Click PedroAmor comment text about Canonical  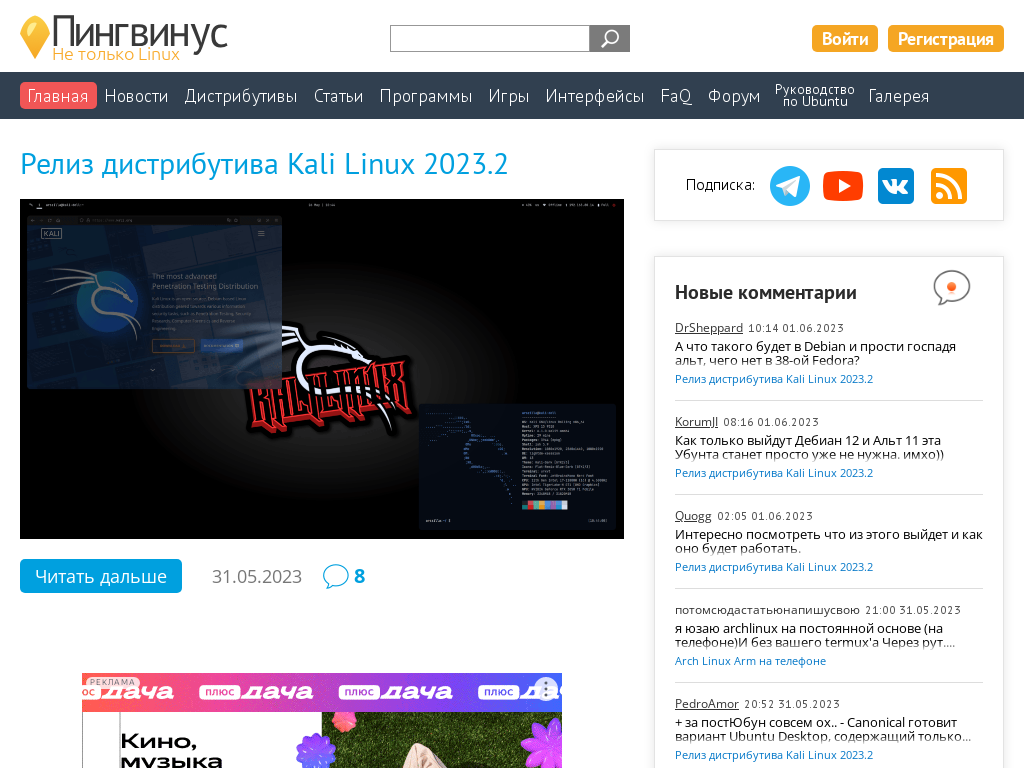pos(823,729)
